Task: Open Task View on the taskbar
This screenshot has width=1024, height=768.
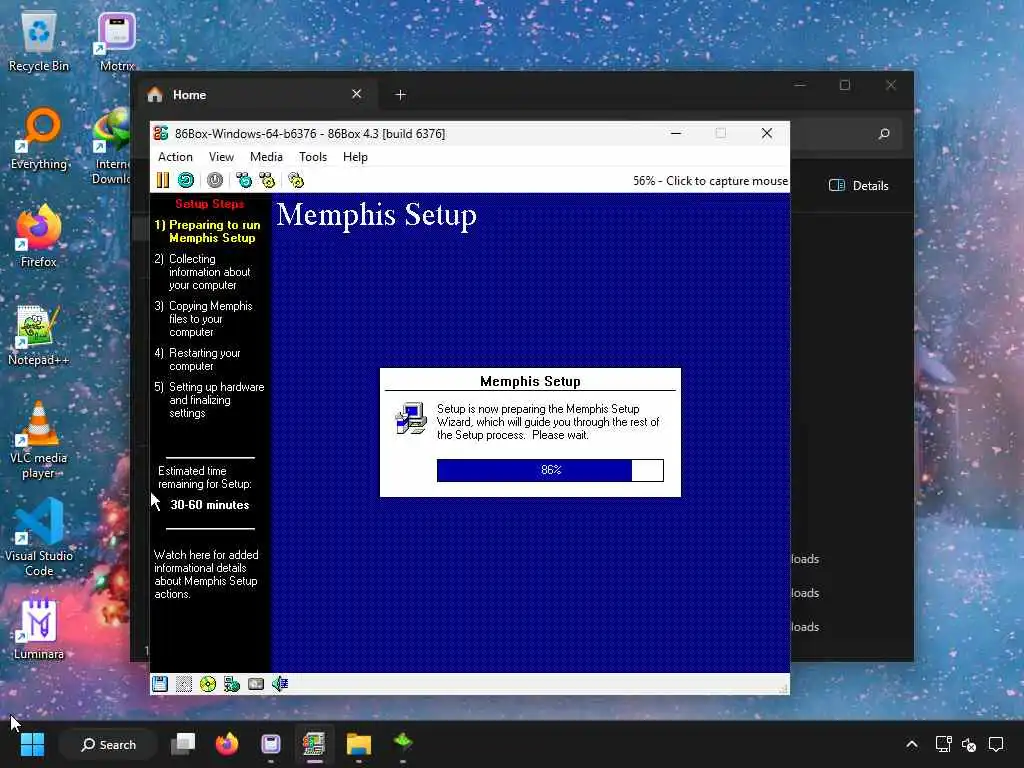Action: (183, 744)
